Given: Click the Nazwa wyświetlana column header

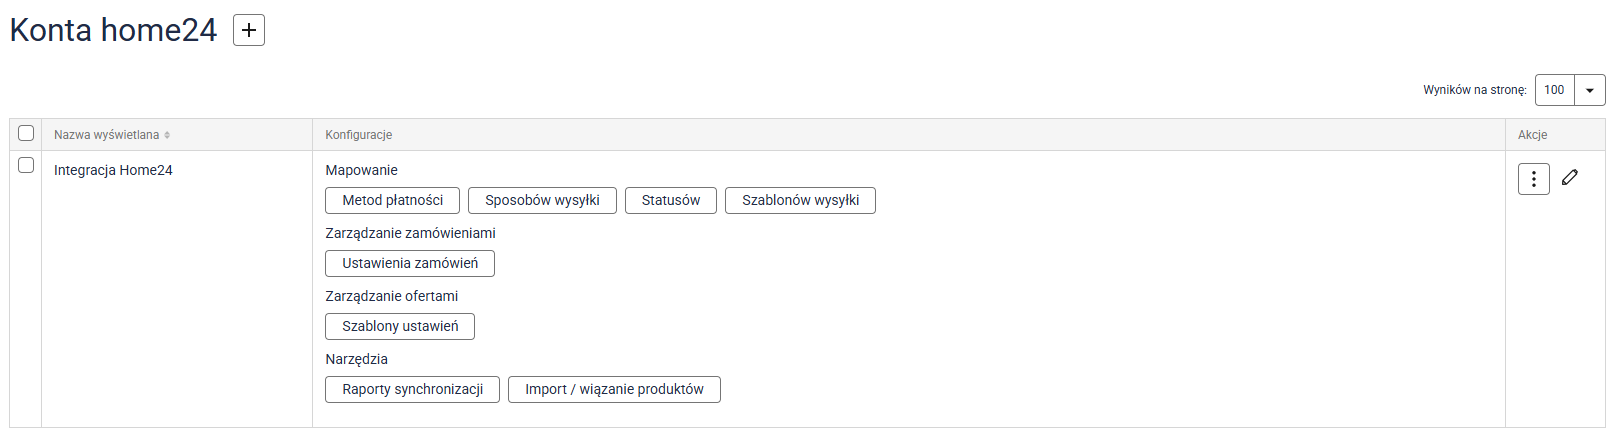Looking at the screenshot, I should (106, 135).
